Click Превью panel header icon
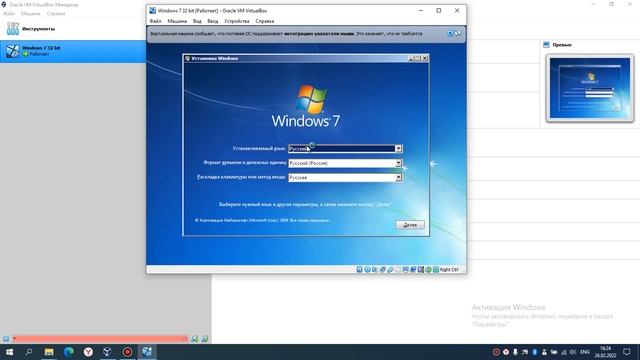The width and height of the screenshot is (640, 360). pos(547,45)
